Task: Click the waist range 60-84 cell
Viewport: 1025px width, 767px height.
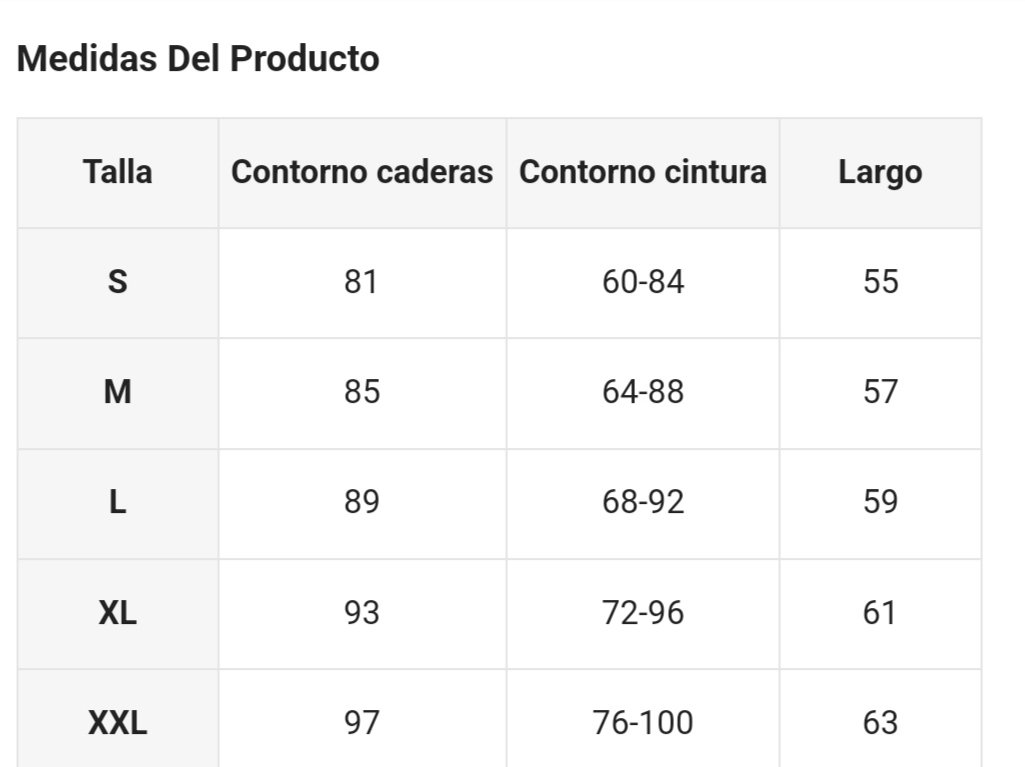Action: coord(643,282)
